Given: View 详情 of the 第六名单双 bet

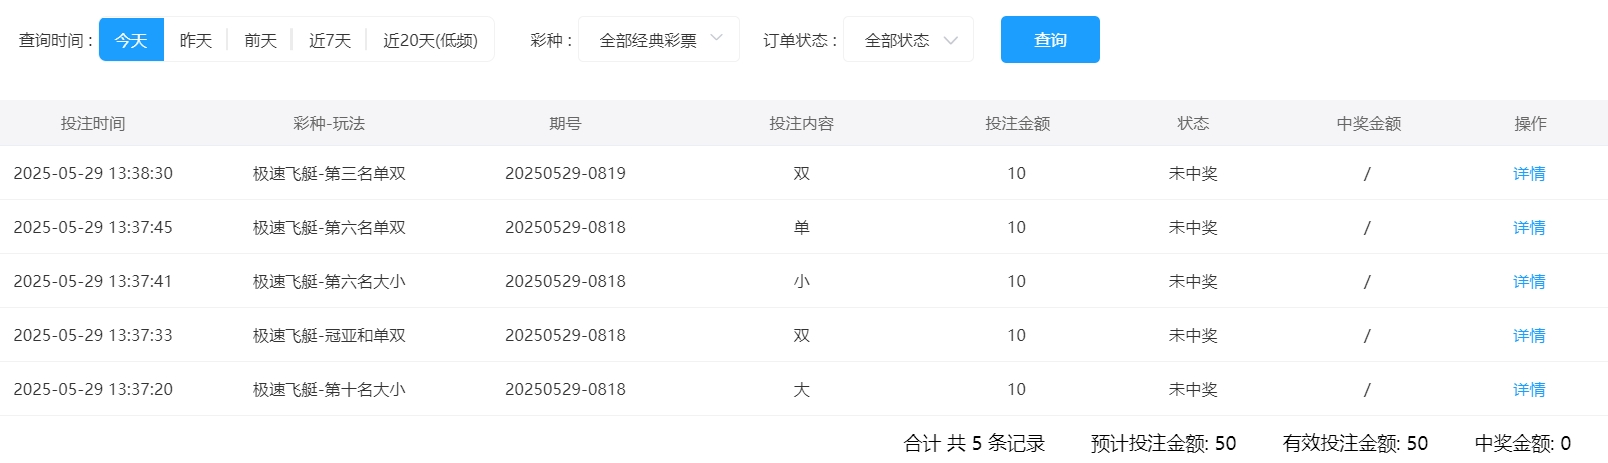Looking at the screenshot, I should pos(1529,228).
